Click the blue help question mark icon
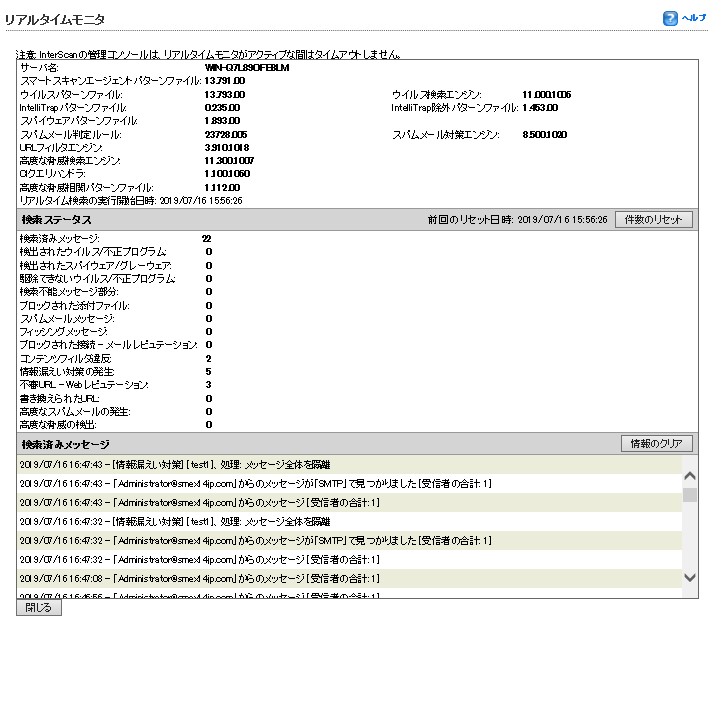Image resolution: width=726 pixels, height=710 pixels. pos(670,18)
